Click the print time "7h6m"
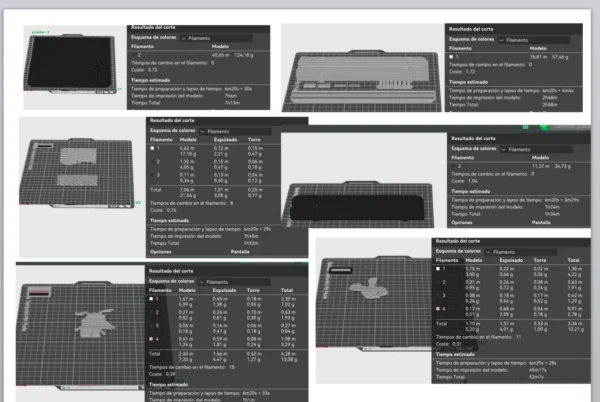This screenshot has height=402, width=600. click(x=231, y=96)
